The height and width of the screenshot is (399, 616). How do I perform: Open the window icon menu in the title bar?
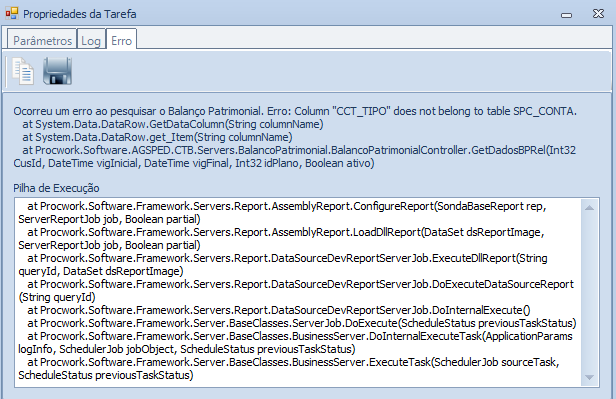tap(11, 14)
